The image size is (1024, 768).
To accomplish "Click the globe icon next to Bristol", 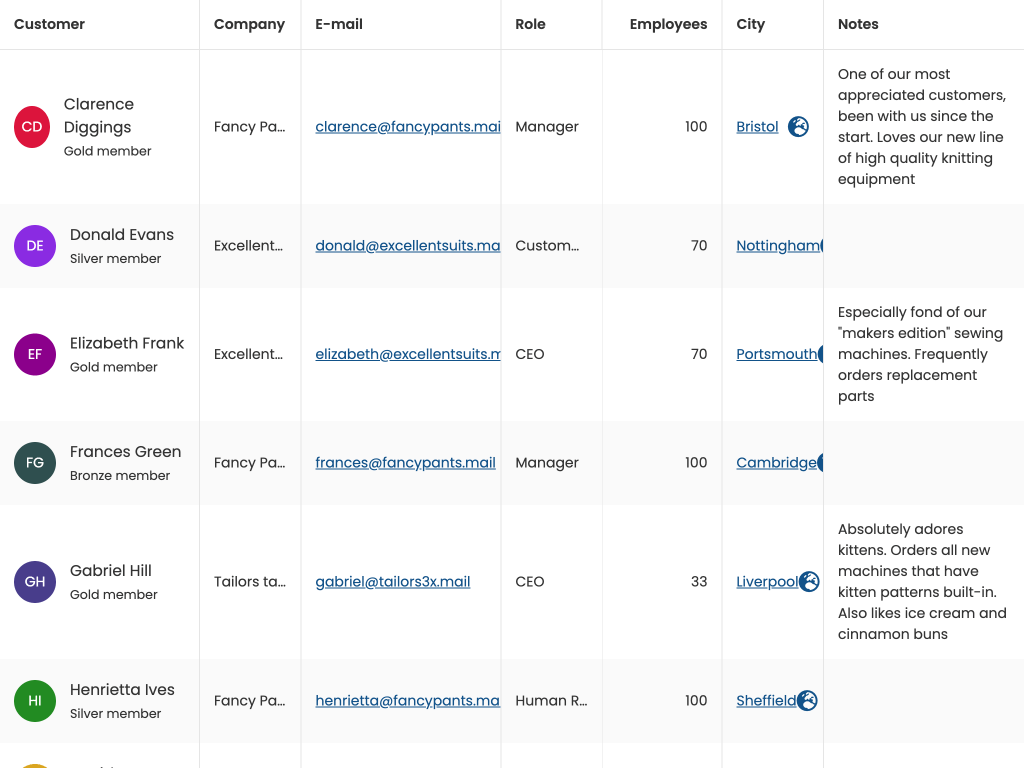I will pyautogui.click(x=798, y=127).
